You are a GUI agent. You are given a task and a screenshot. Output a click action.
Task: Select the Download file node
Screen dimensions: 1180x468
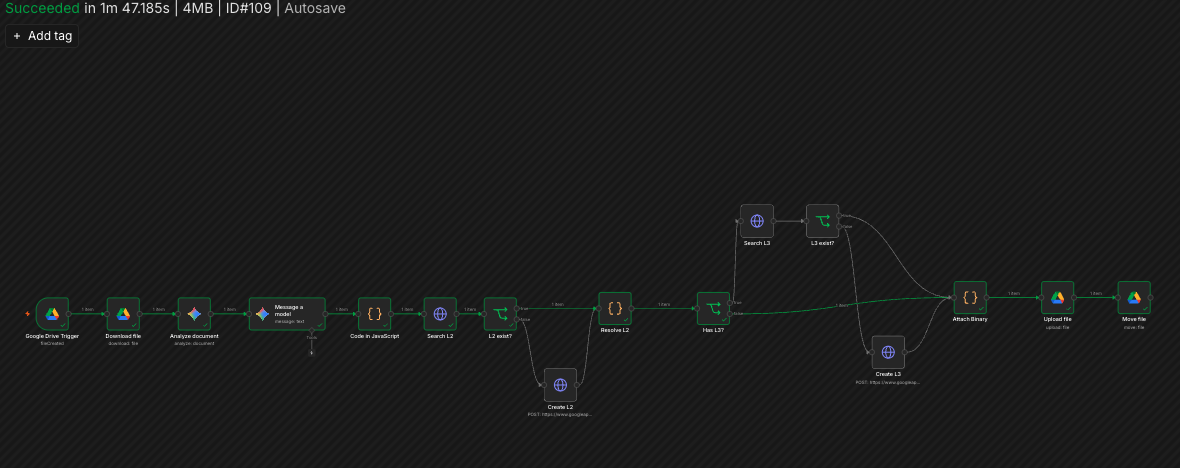123,314
